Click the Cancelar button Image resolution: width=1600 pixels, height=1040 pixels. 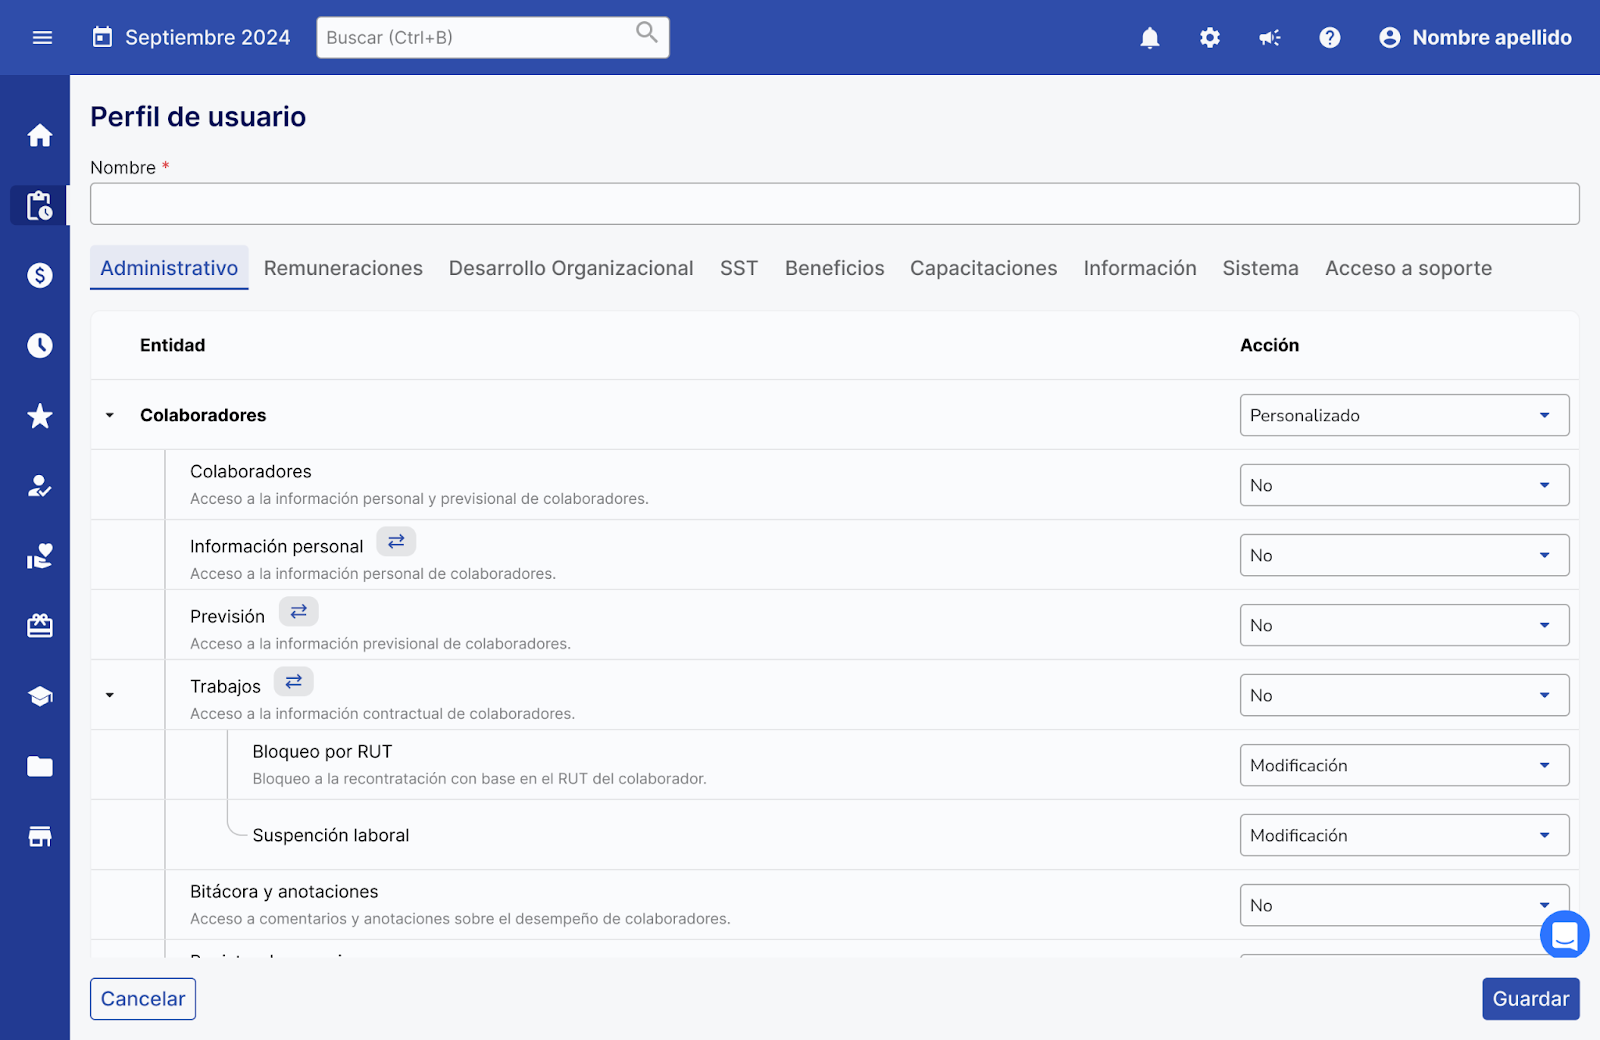point(143,999)
